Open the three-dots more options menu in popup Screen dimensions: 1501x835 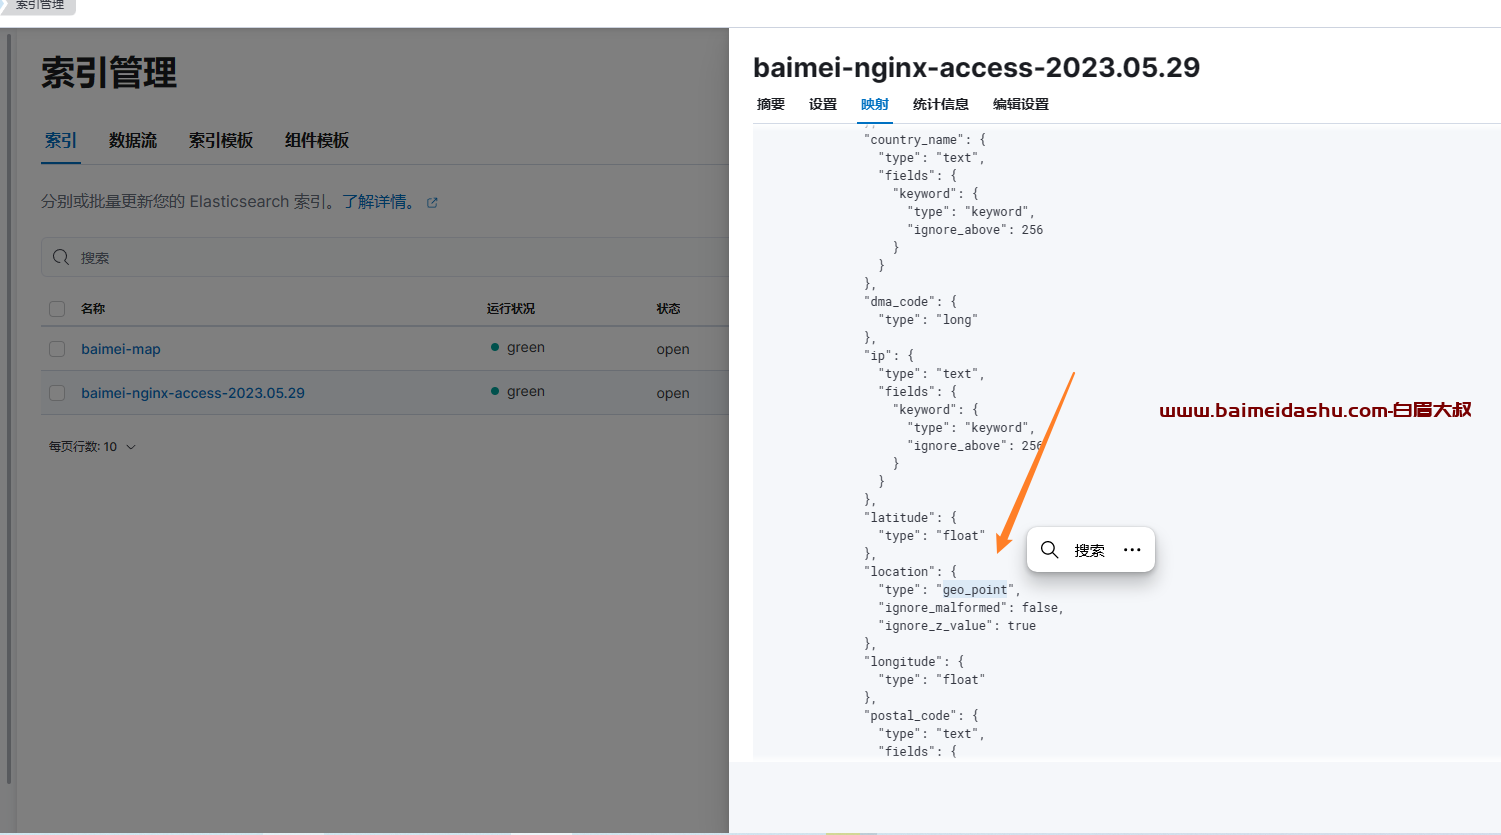tap(1132, 550)
